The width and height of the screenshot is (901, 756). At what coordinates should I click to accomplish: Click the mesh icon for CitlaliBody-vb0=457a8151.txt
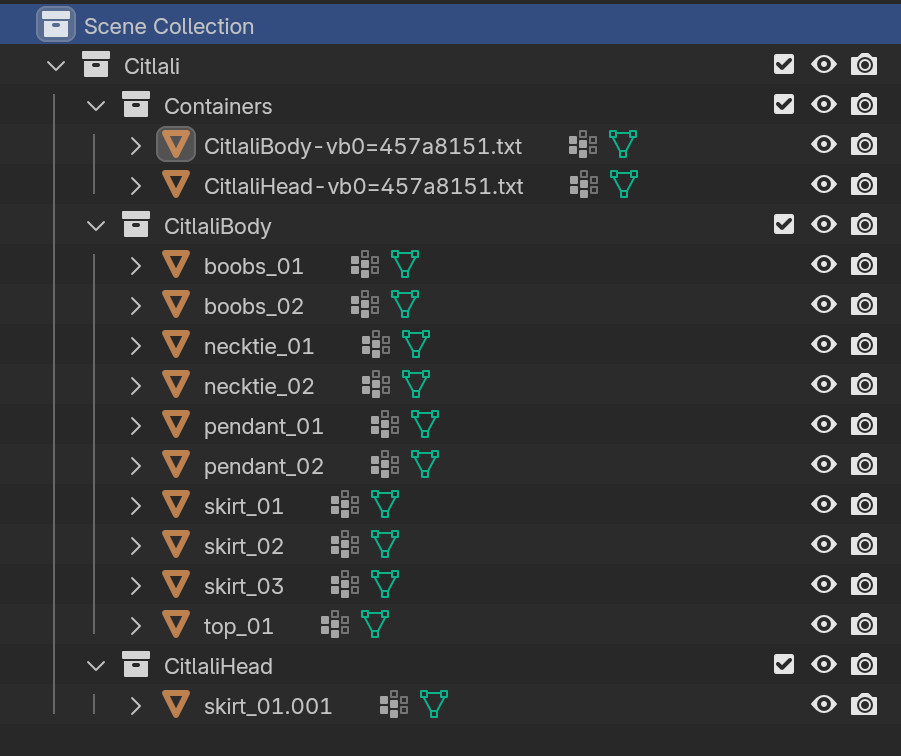click(x=176, y=144)
